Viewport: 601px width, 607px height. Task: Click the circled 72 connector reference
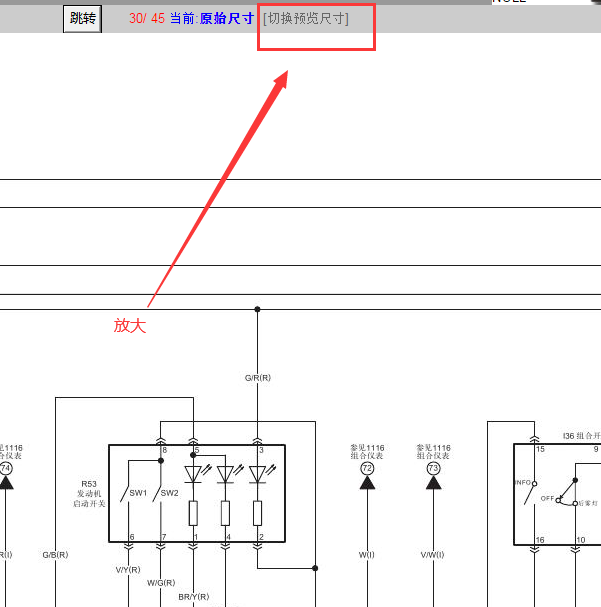(x=367, y=469)
